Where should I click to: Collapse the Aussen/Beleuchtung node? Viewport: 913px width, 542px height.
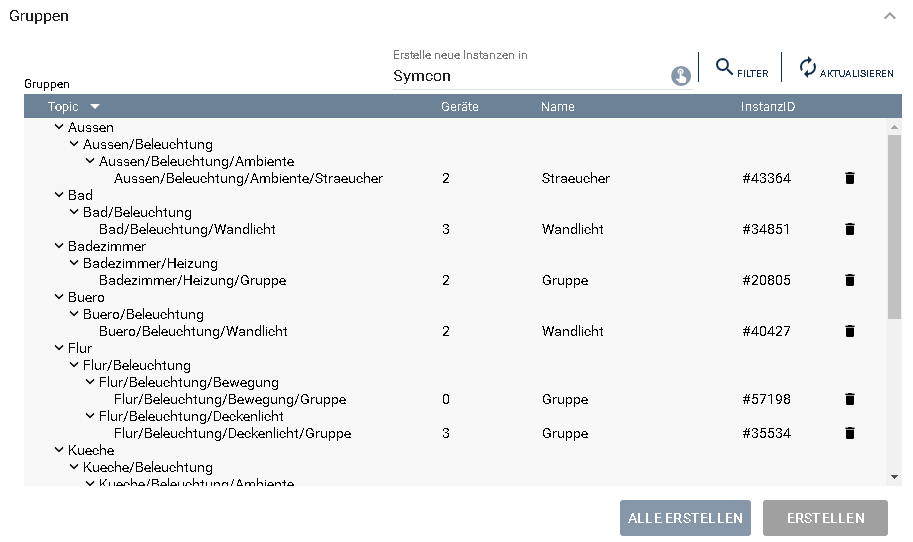click(x=74, y=144)
